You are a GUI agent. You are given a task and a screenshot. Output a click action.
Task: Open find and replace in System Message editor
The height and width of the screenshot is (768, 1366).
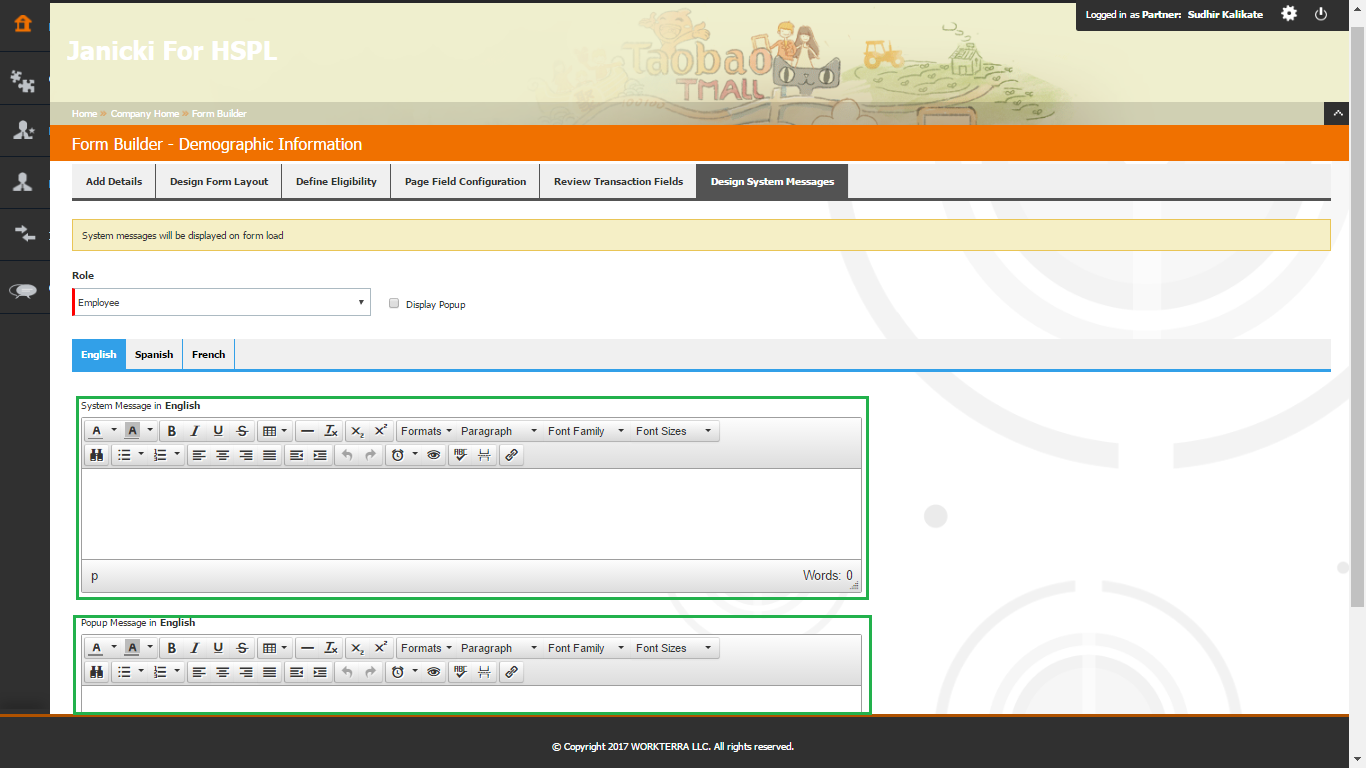[x=96, y=455]
